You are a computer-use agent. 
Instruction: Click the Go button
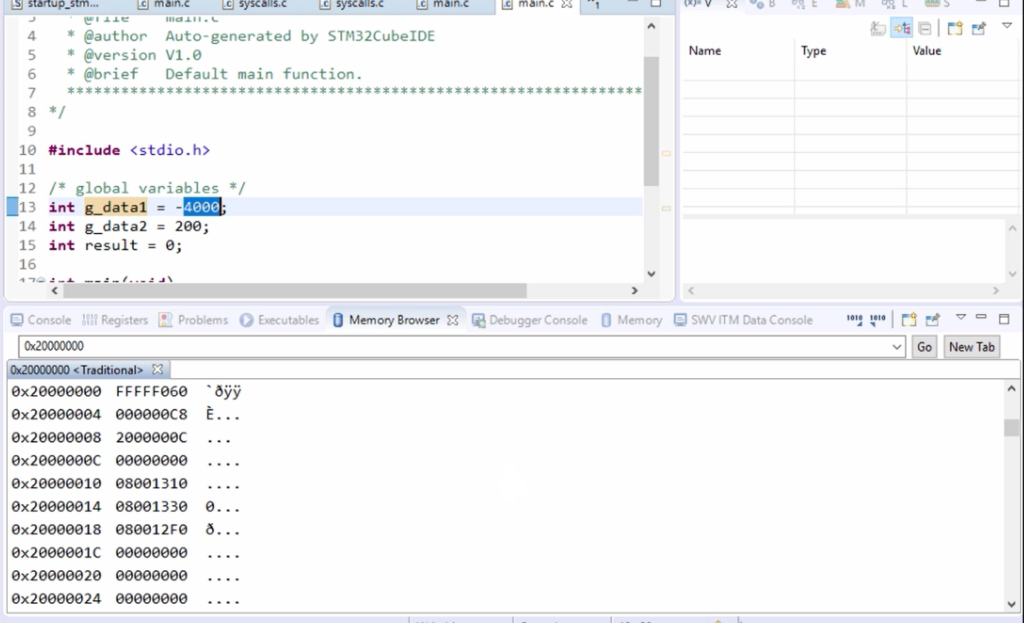click(924, 347)
